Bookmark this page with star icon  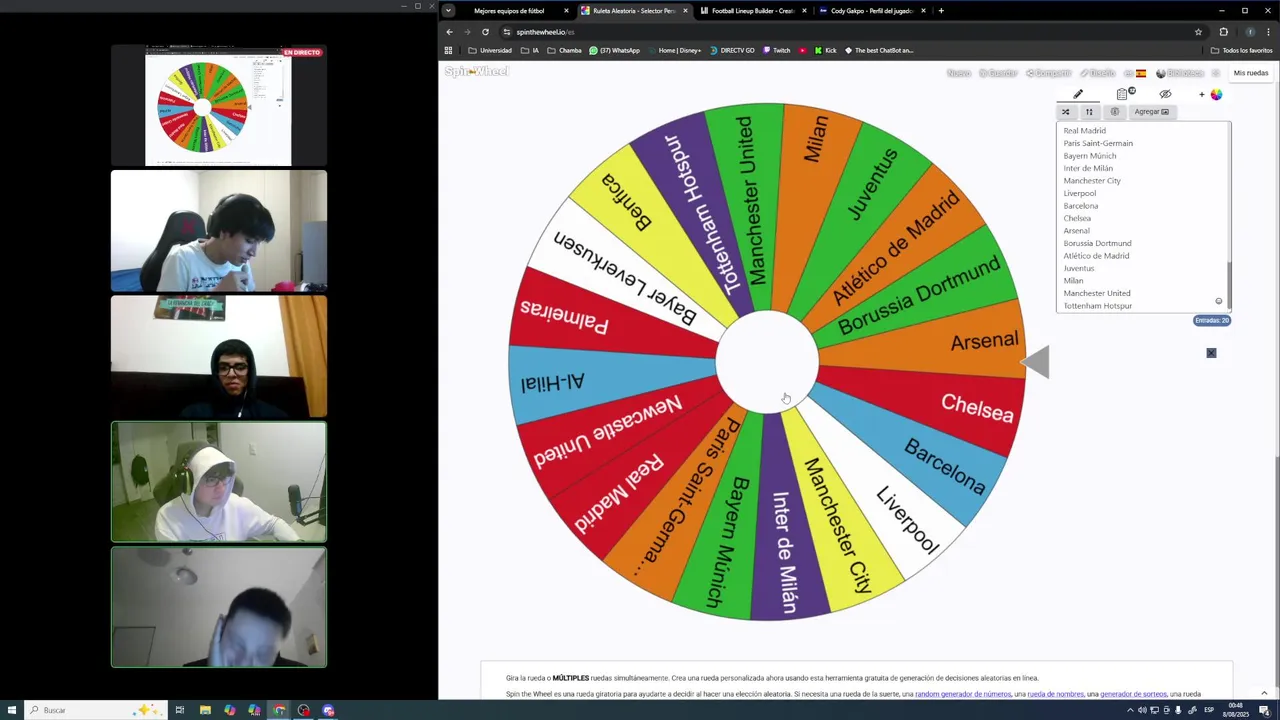click(1198, 32)
